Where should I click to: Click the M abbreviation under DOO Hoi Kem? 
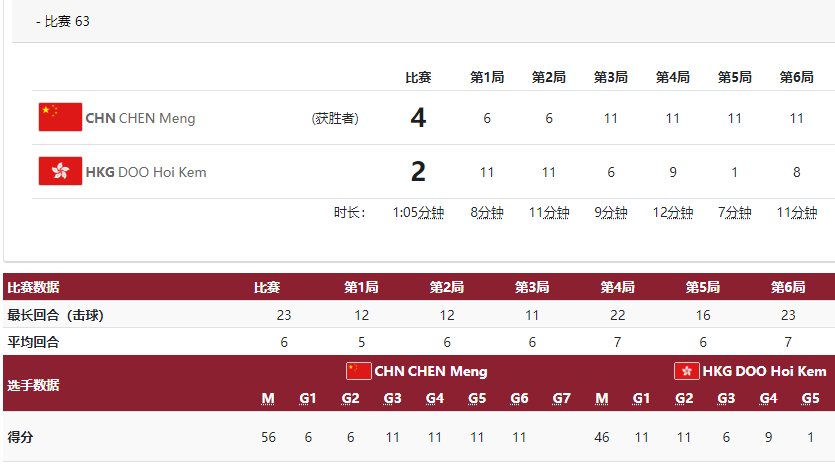pos(602,399)
